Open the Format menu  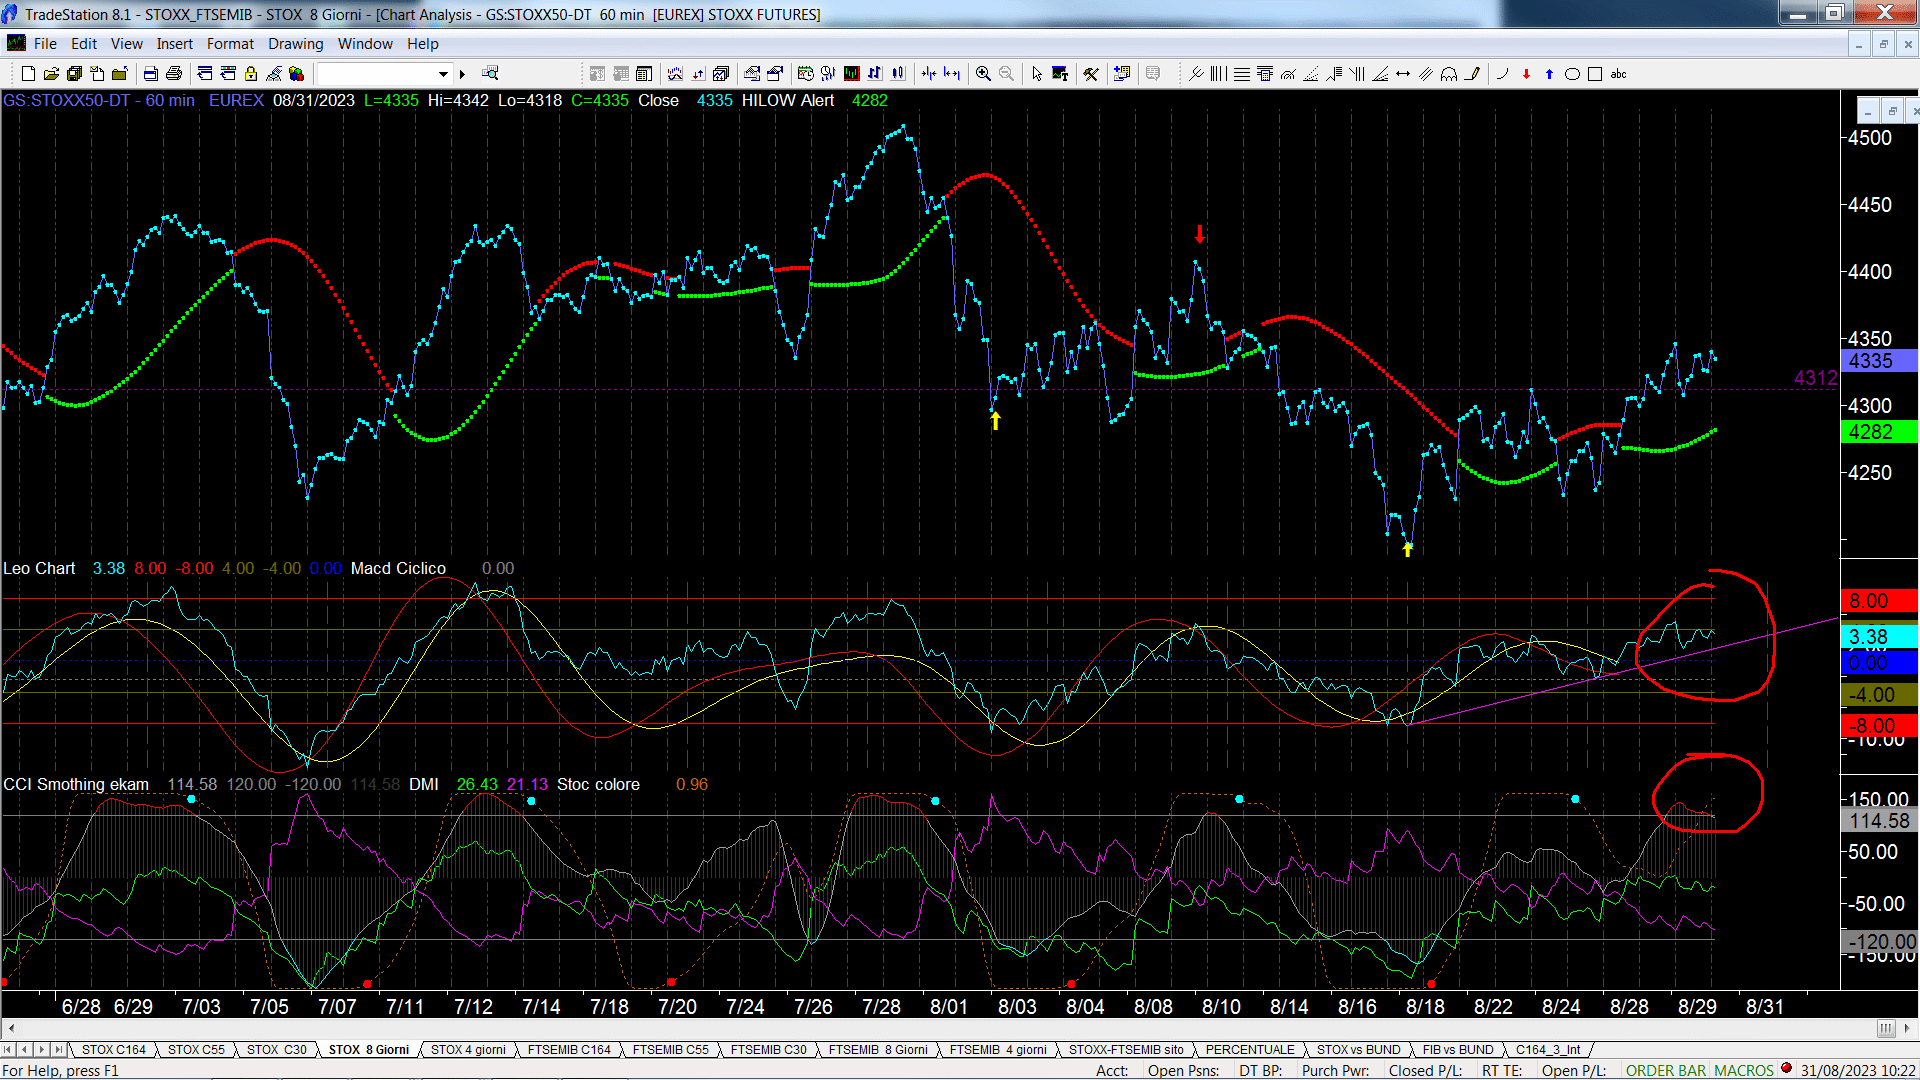point(230,44)
